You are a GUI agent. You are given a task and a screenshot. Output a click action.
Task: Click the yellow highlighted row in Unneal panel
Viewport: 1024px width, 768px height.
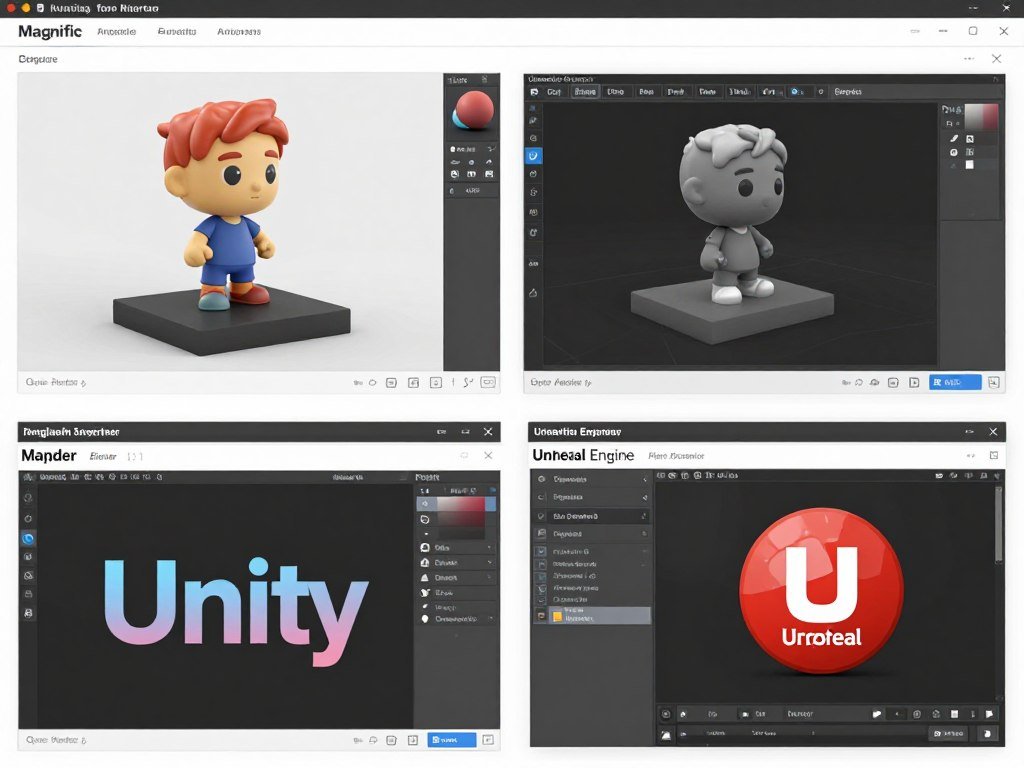tap(600, 615)
